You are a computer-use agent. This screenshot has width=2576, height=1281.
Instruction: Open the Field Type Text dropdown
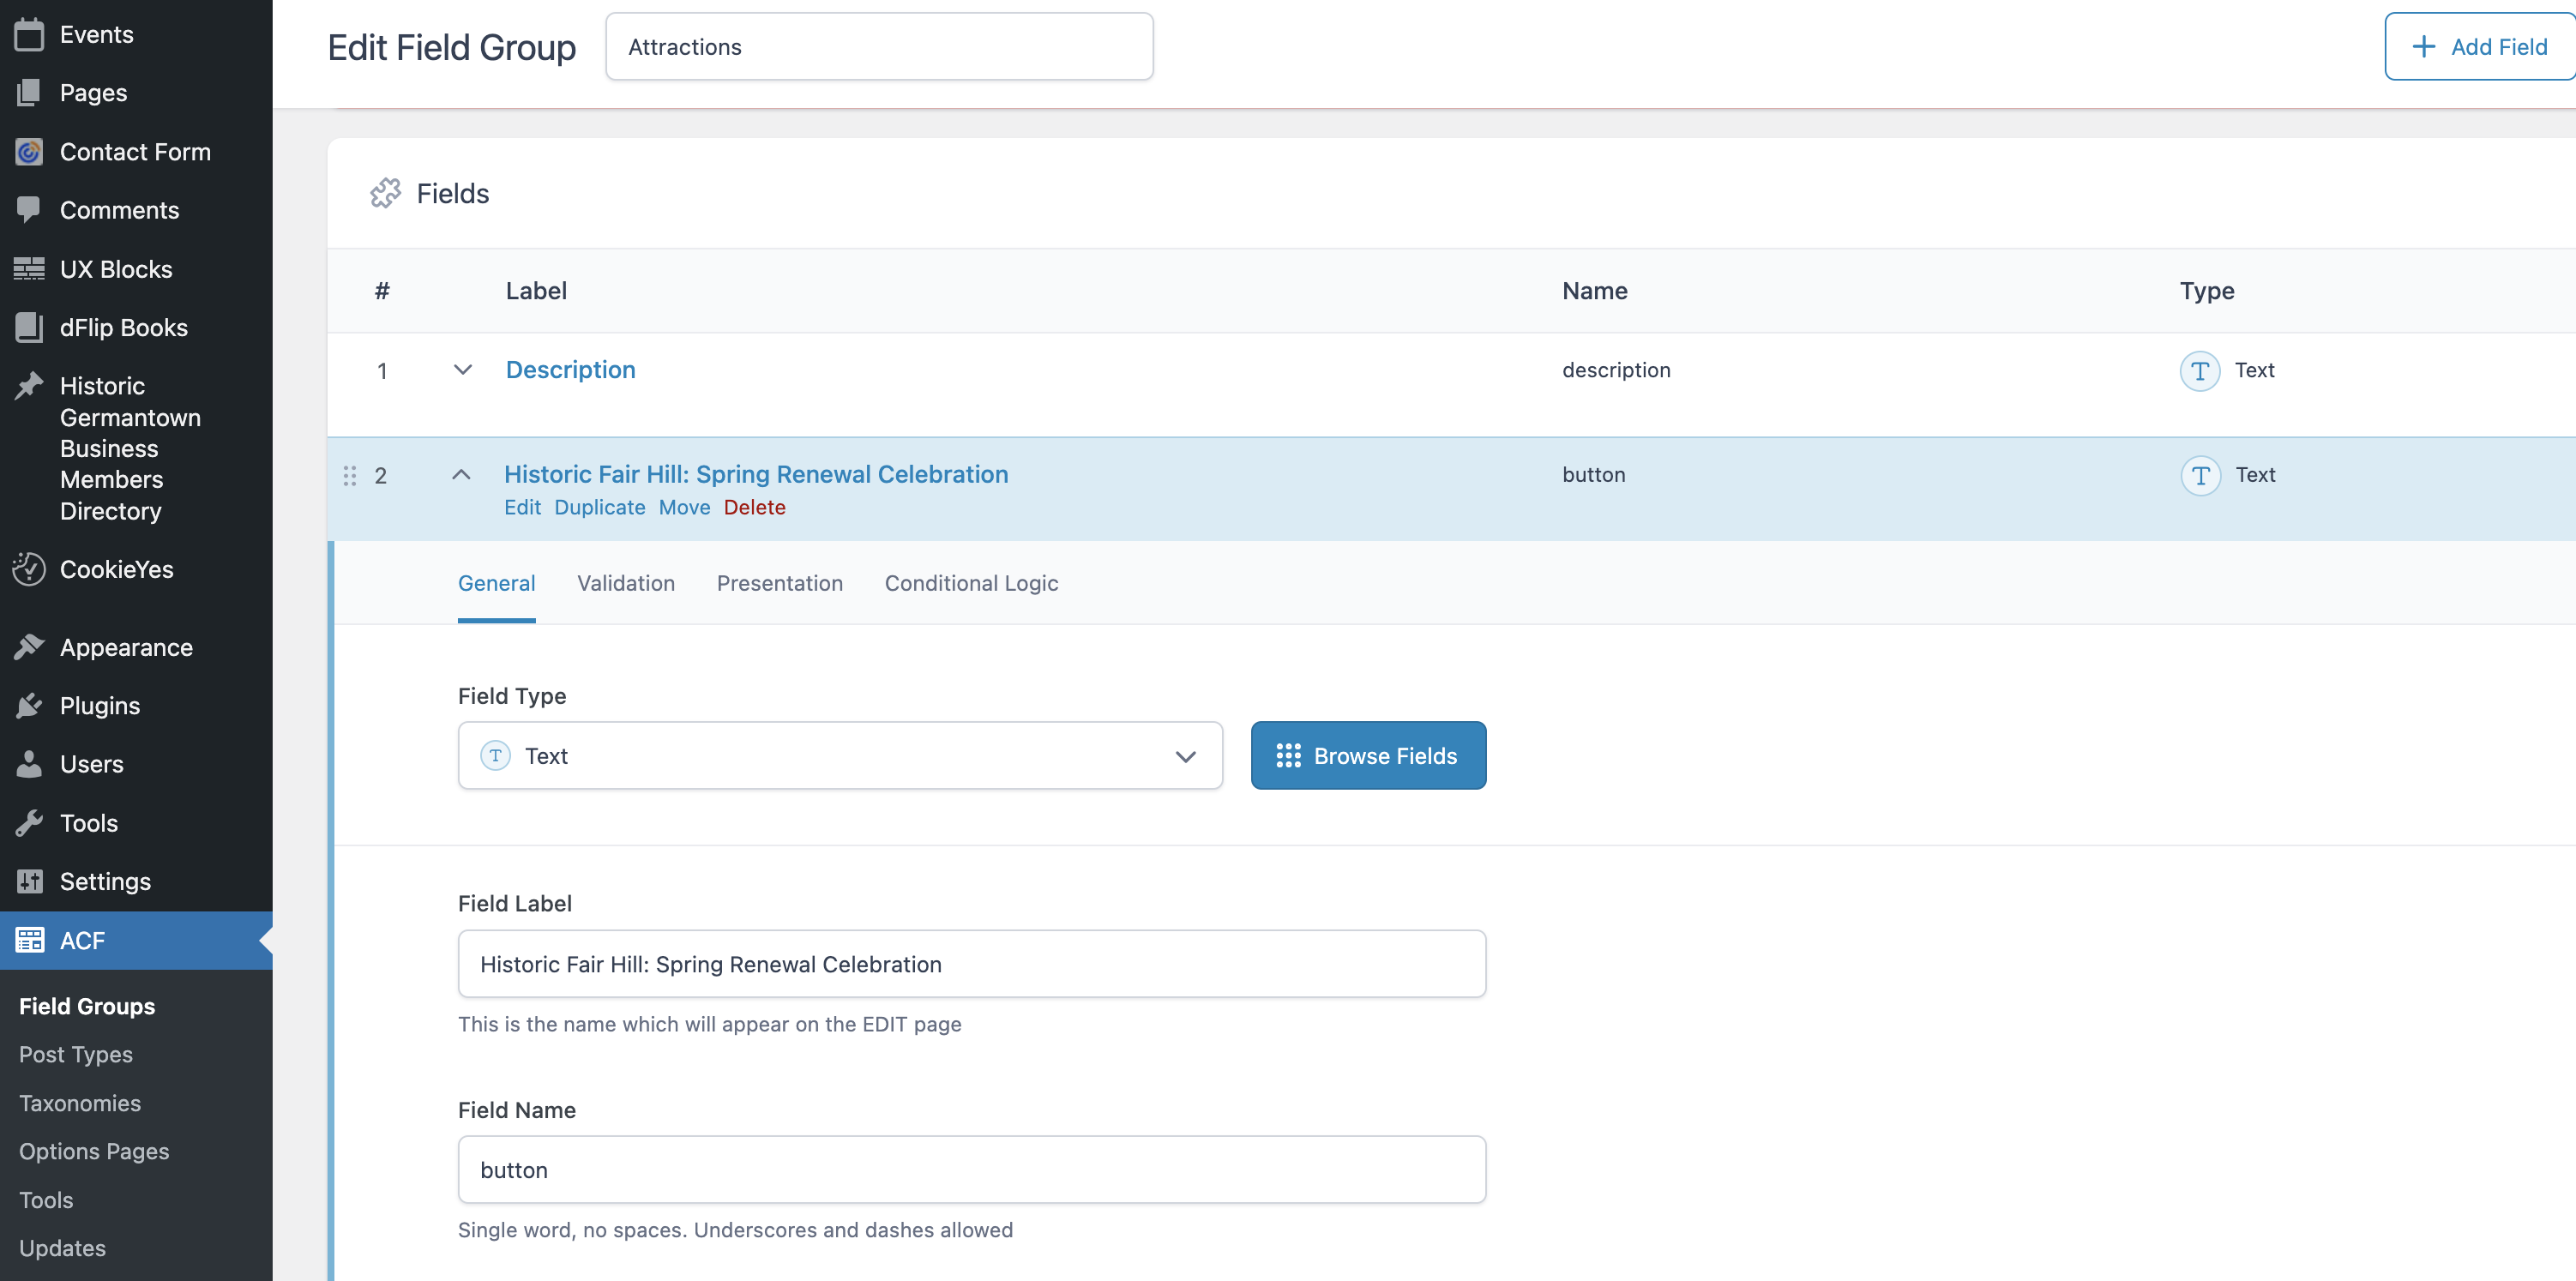pyautogui.click(x=840, y=756)
